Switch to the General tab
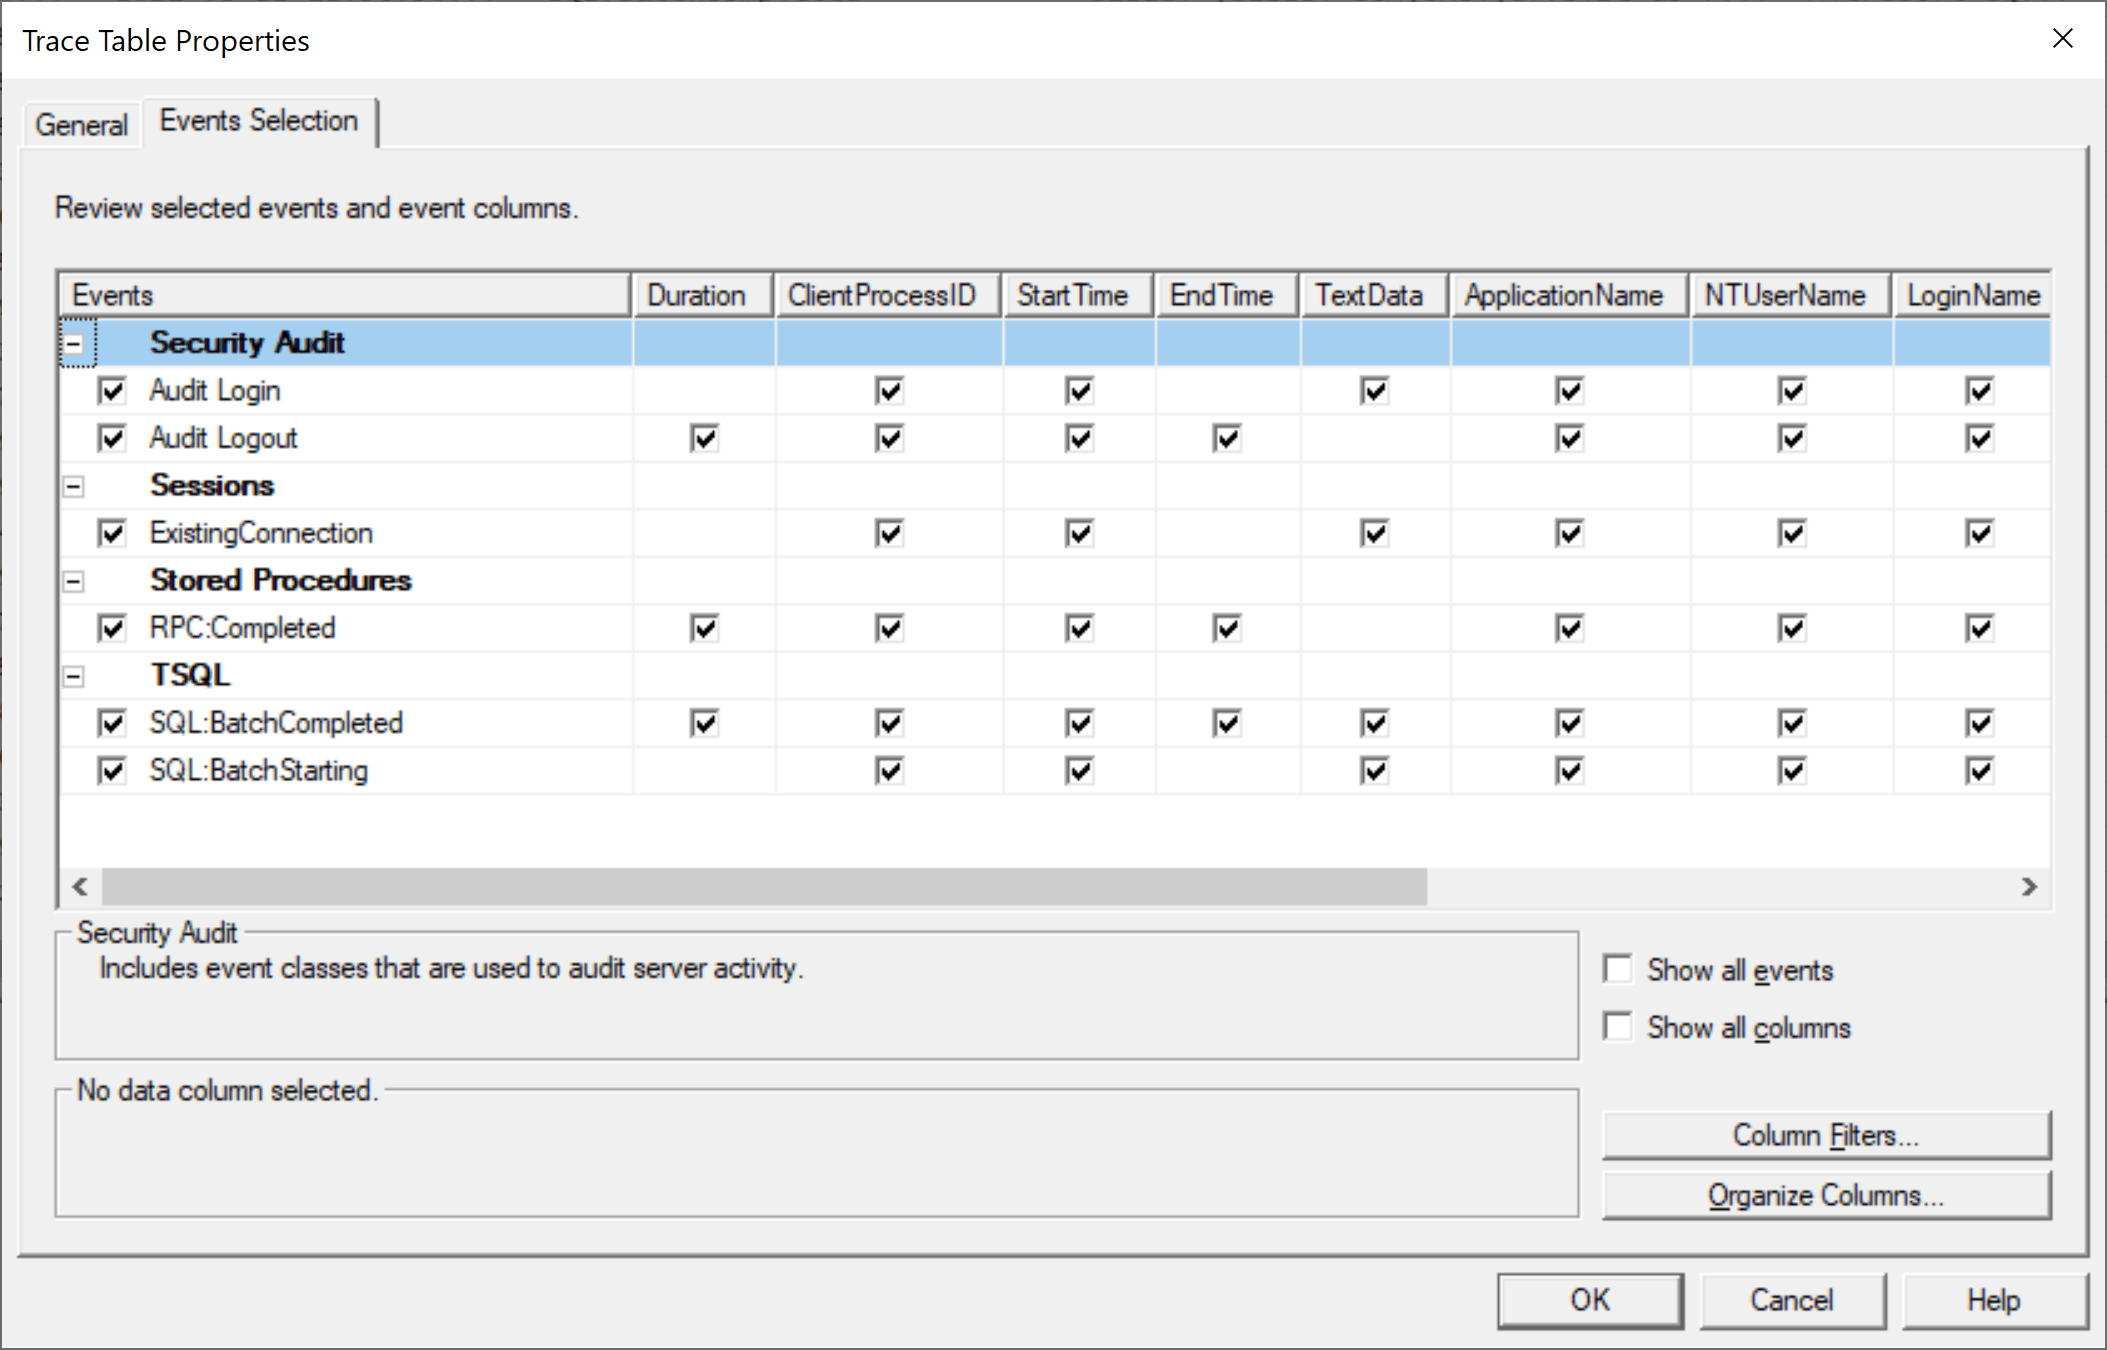The height and width of the screenshot is (1350, 2107). [x=80, y=123]
